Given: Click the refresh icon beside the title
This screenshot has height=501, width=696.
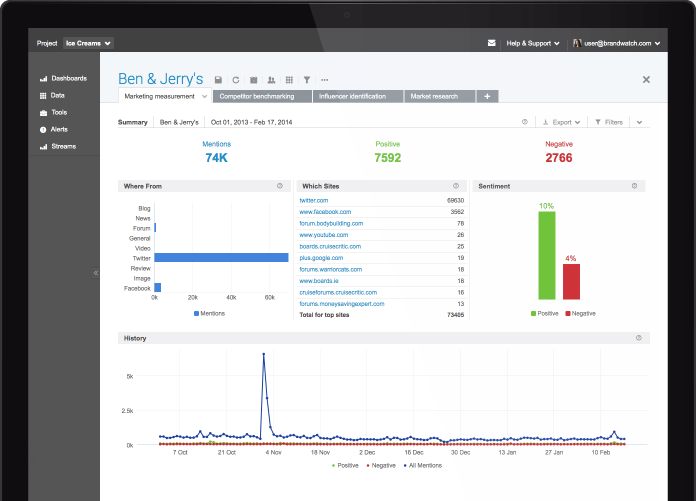Looking at the screenshot, I should pos(236,80).
